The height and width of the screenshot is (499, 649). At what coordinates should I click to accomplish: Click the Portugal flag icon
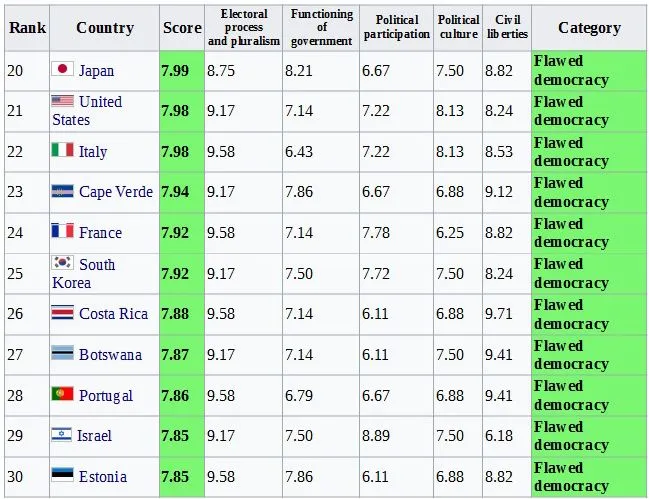[x=63, y=395]
